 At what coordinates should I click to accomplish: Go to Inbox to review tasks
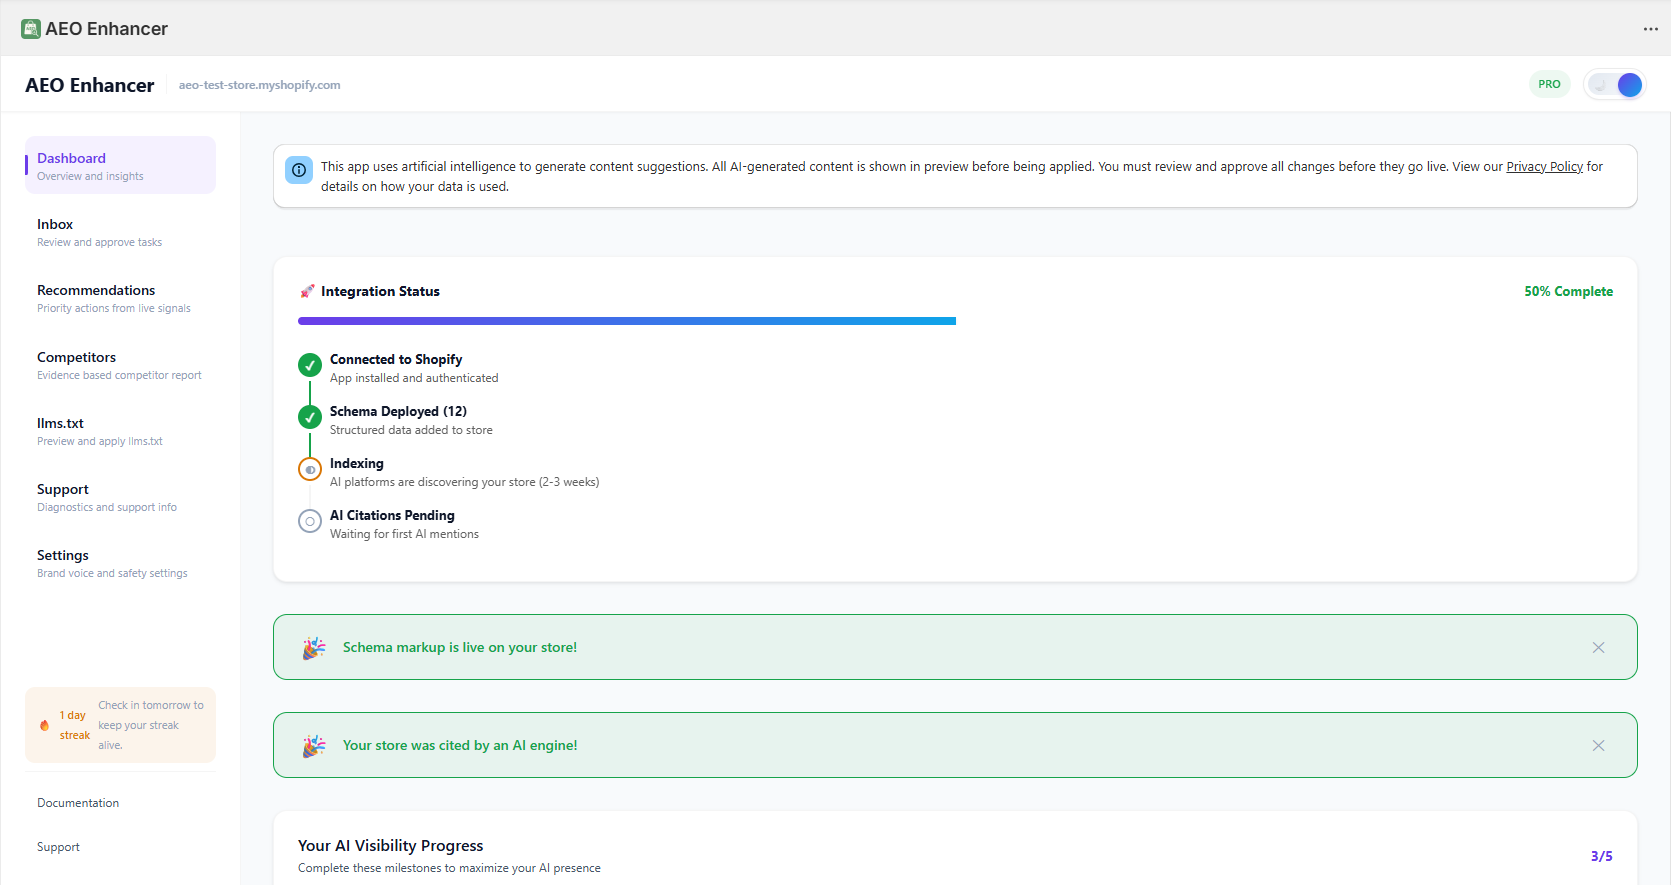[120, 232]
